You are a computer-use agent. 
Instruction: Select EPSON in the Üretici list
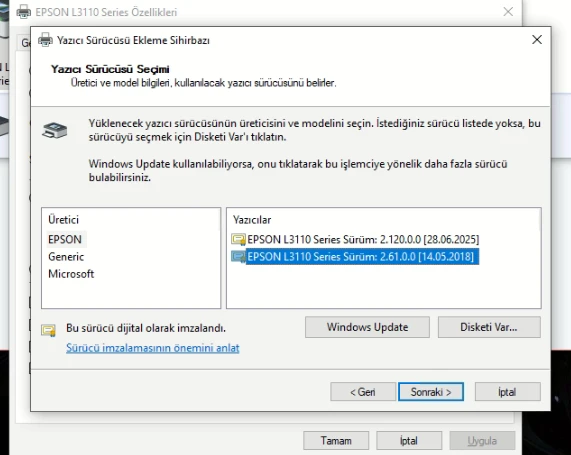tap(65, 239)
